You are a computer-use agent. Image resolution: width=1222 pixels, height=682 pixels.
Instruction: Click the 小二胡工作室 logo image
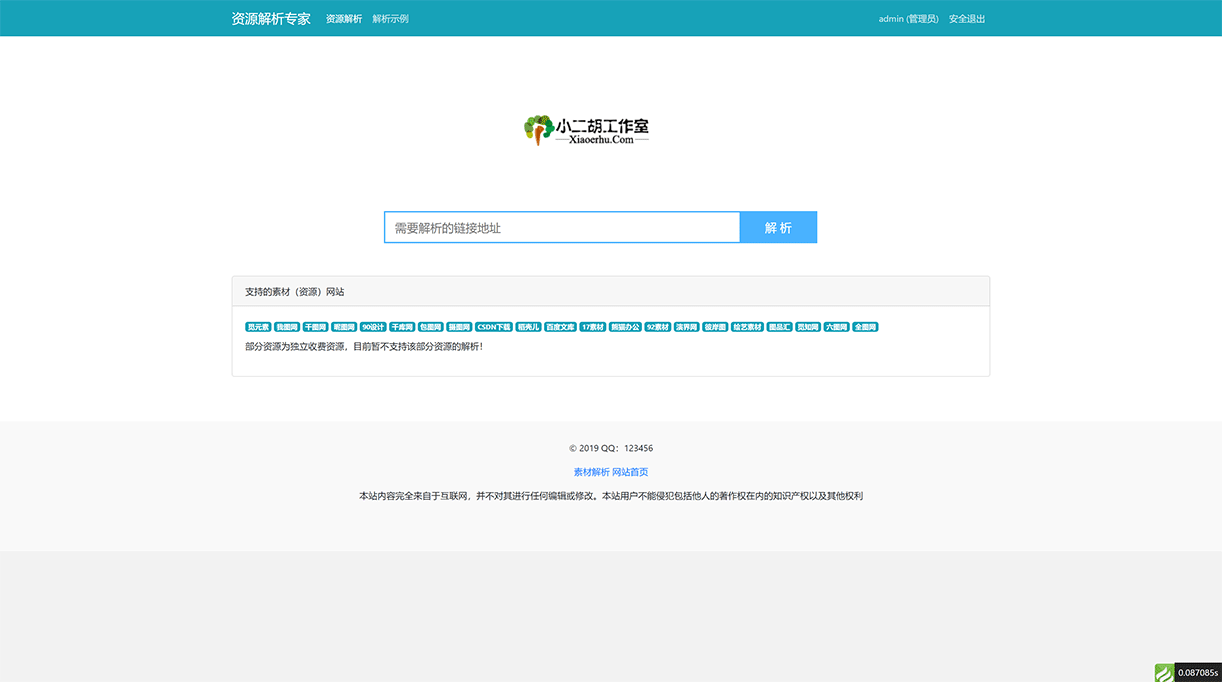point(588,129)
